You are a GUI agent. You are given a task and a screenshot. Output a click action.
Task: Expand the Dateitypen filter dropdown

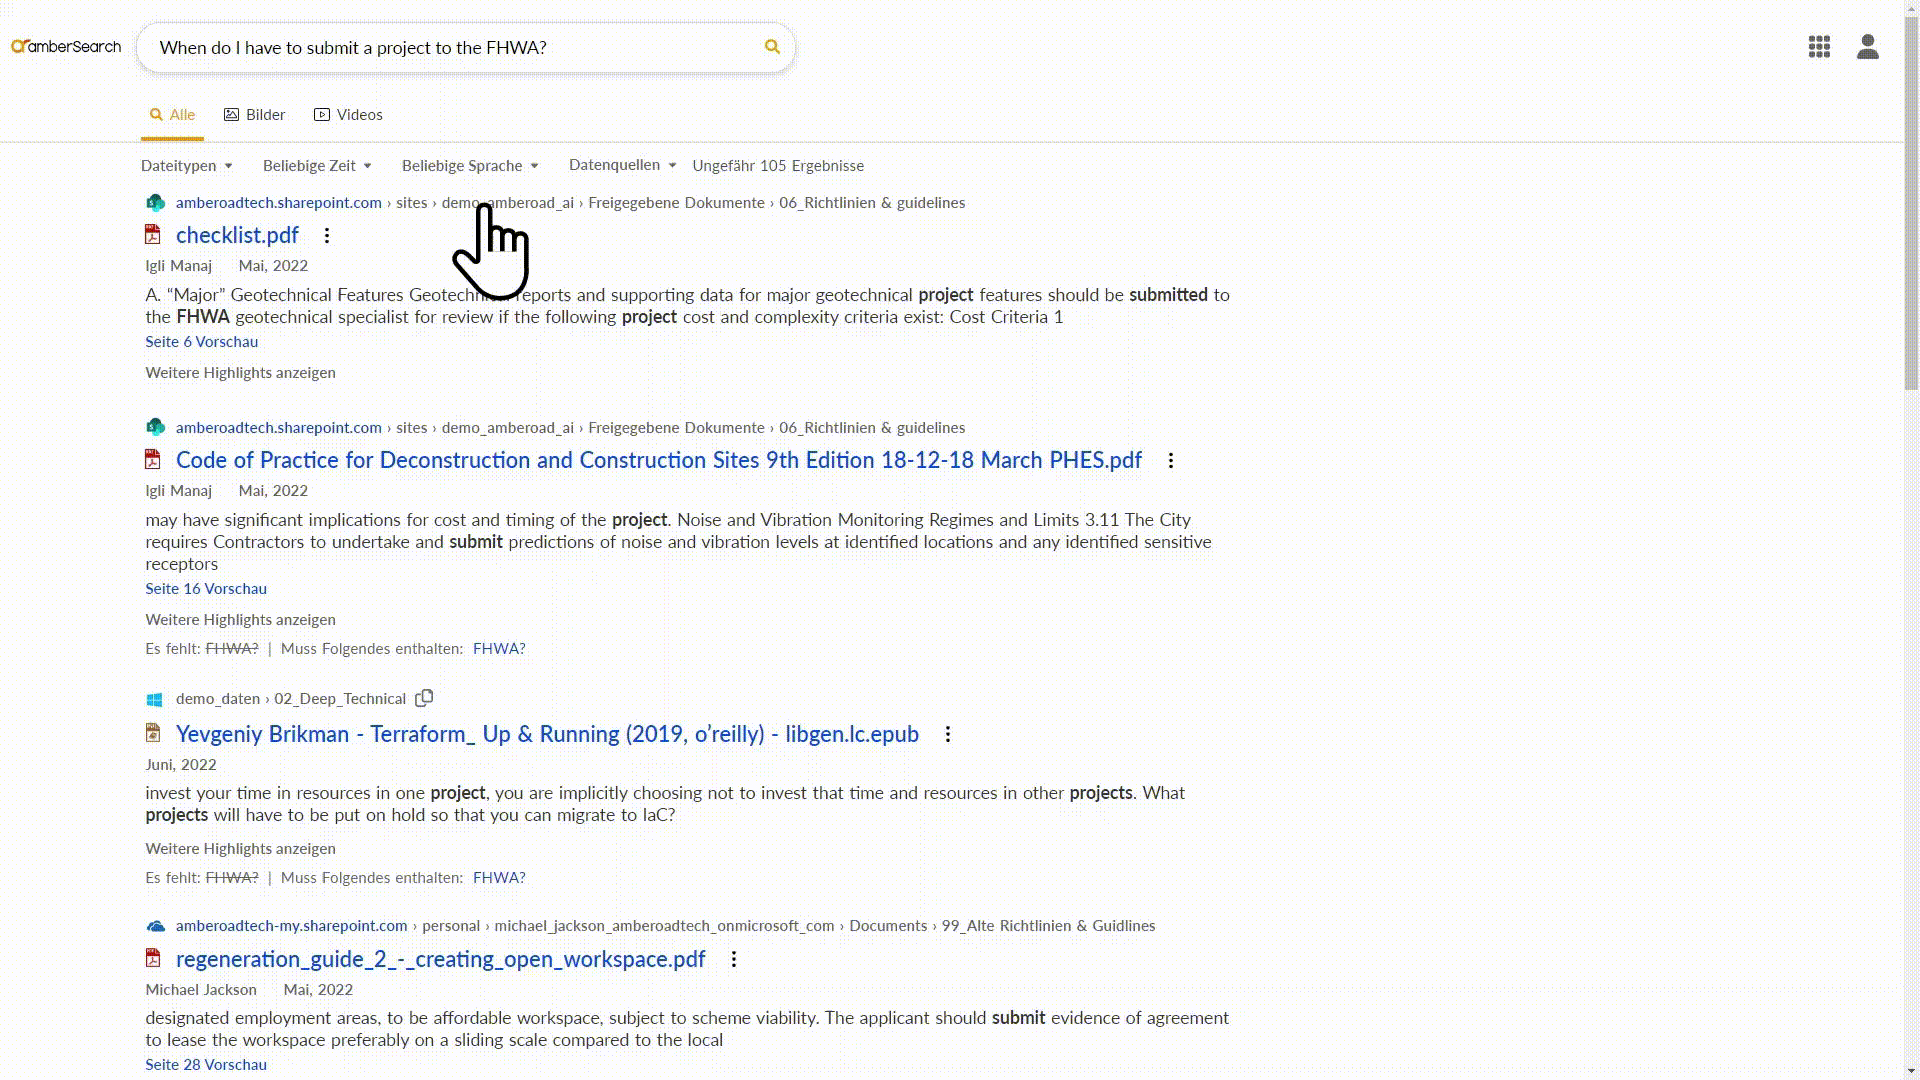tap(186, 165)
